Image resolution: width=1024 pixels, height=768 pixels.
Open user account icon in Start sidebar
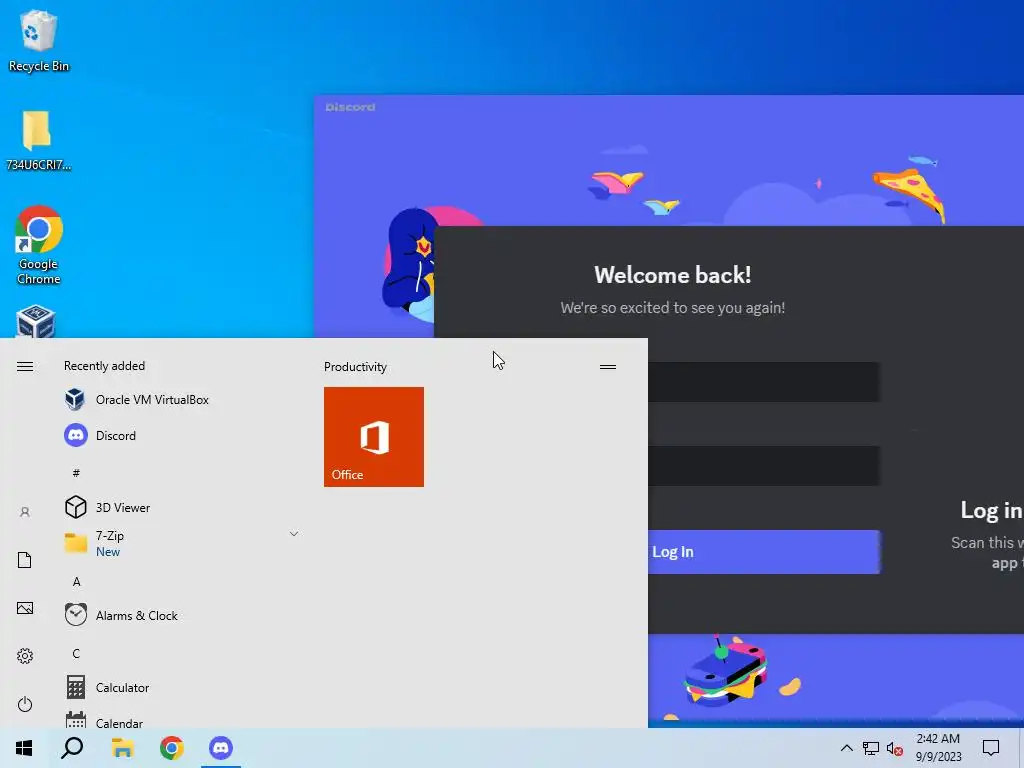click(x=25, y=513)
